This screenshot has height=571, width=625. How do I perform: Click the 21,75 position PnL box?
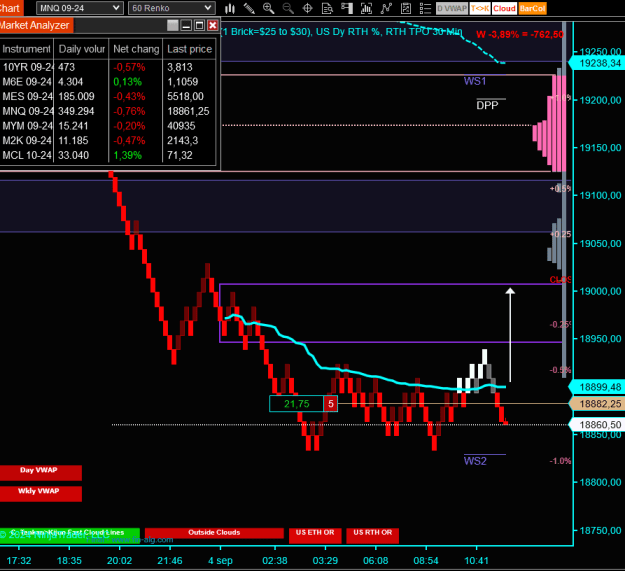(x=297, y=404)
